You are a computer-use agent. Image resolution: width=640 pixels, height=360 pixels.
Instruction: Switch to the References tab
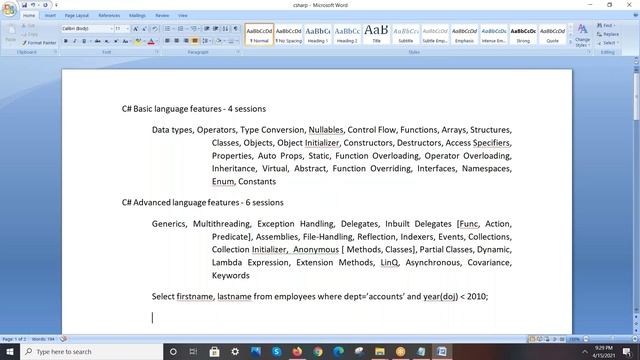(109, 16)
